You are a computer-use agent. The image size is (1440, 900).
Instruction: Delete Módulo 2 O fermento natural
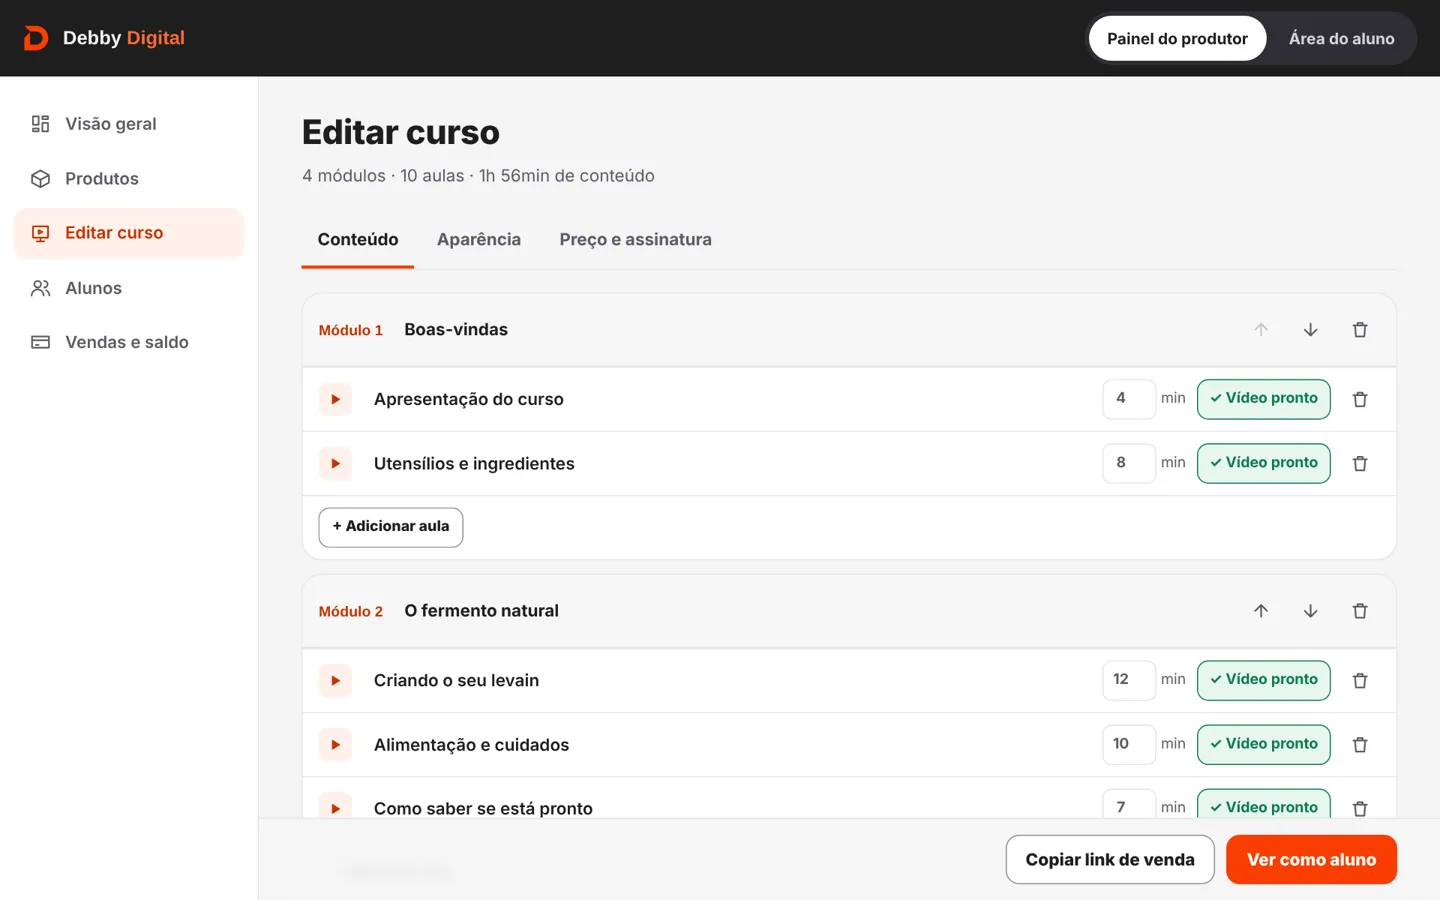[x=1360, y=611]
